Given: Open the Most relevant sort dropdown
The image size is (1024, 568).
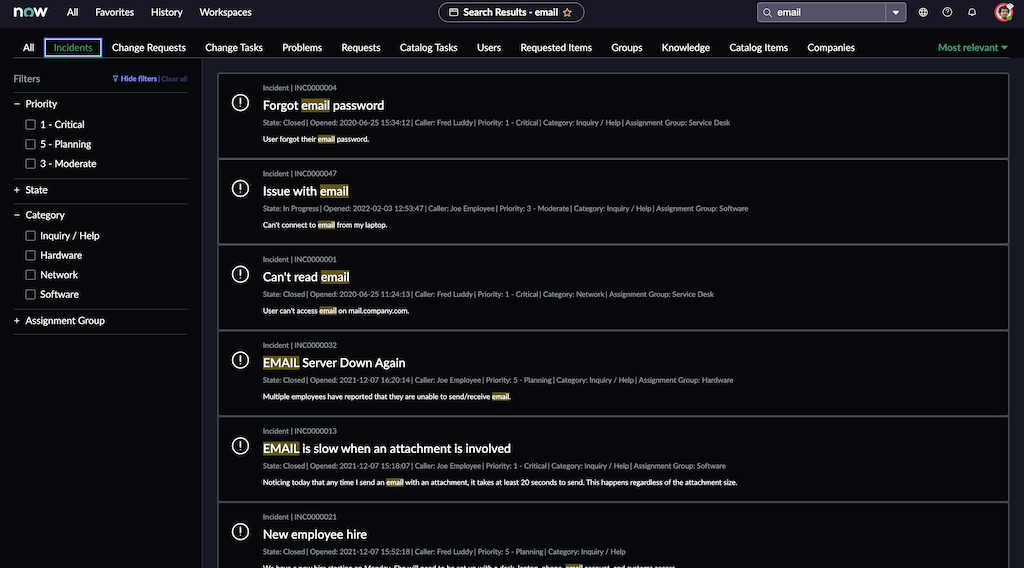Looking at the screenshot, I should point(972,47).
